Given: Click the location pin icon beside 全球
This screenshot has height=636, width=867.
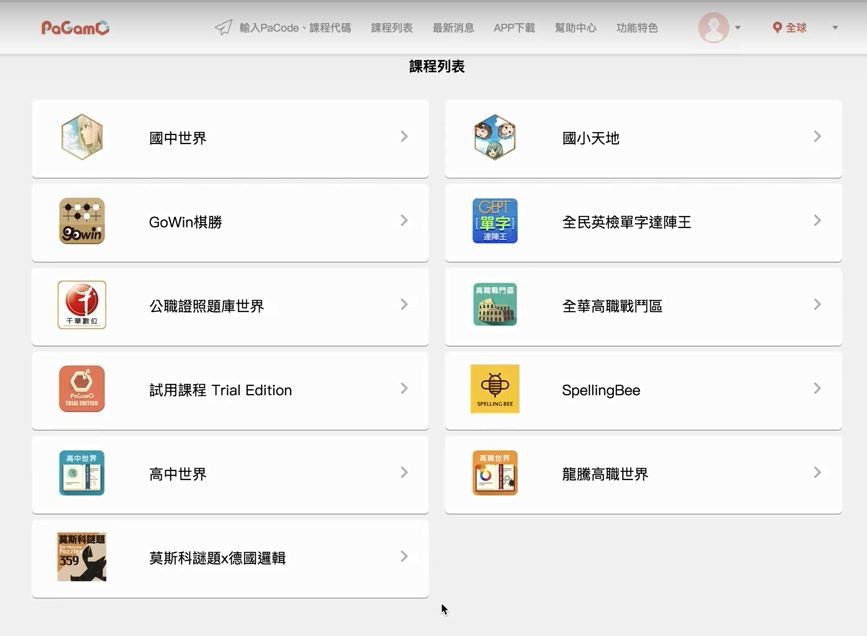Looking at the screenshot, I should (x=777, y=27).
